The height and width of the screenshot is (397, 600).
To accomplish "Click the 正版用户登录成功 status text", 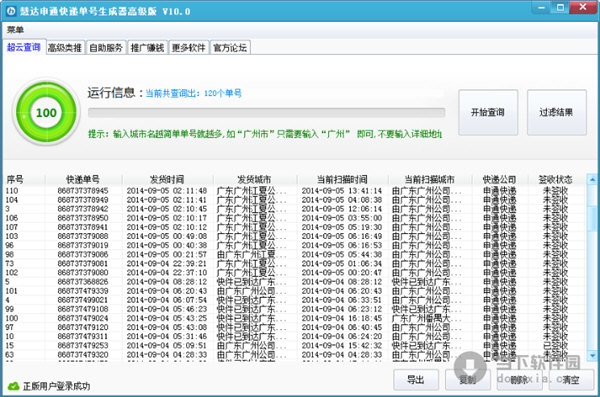I will click(x=56, y=386).
